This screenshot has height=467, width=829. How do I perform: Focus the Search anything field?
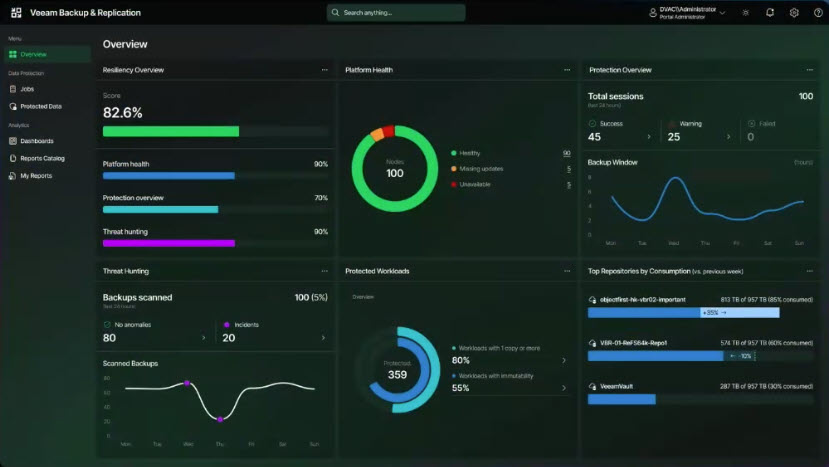point(396,12)
